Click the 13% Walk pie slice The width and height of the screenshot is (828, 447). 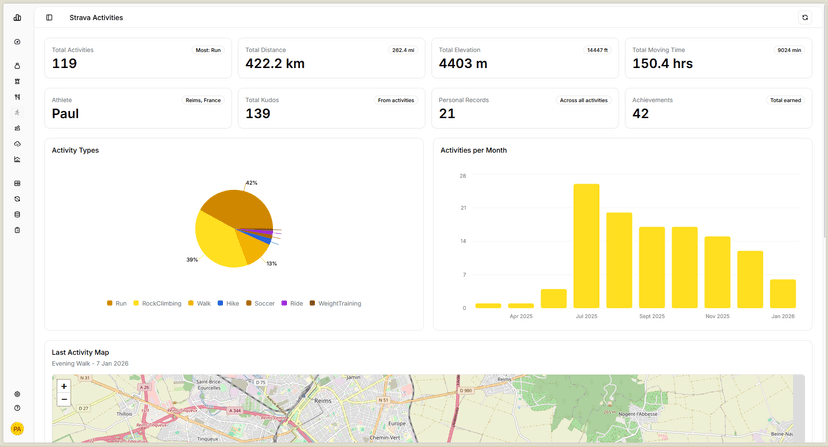point(253,247)
